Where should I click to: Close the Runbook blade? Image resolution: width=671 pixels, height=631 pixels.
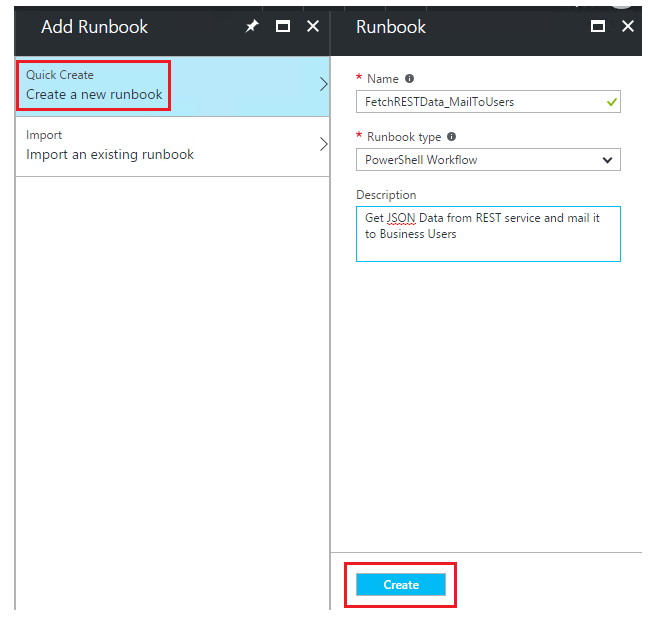628,27
